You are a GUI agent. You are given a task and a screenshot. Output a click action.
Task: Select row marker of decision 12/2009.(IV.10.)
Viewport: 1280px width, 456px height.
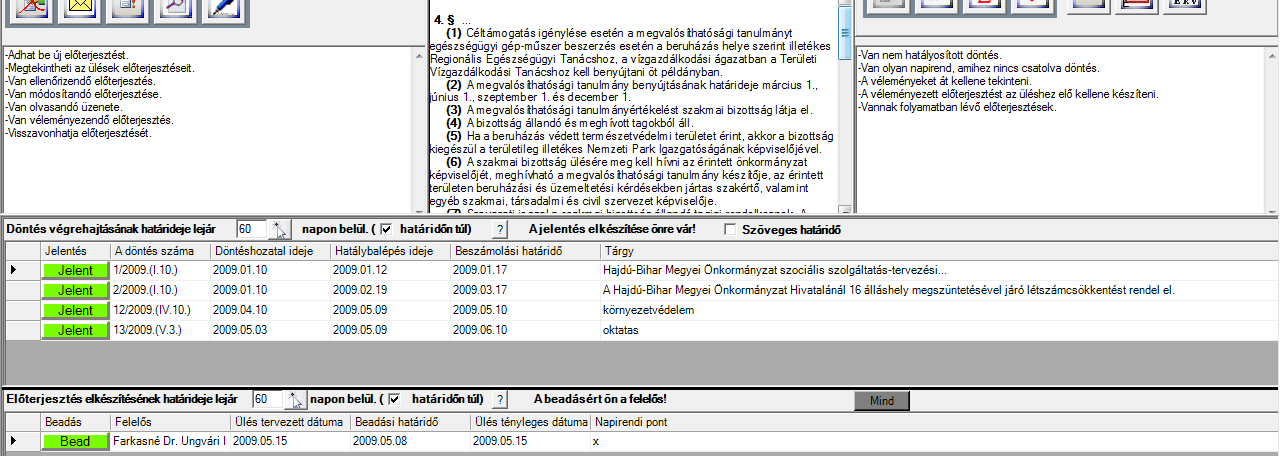tap(20, 310)
